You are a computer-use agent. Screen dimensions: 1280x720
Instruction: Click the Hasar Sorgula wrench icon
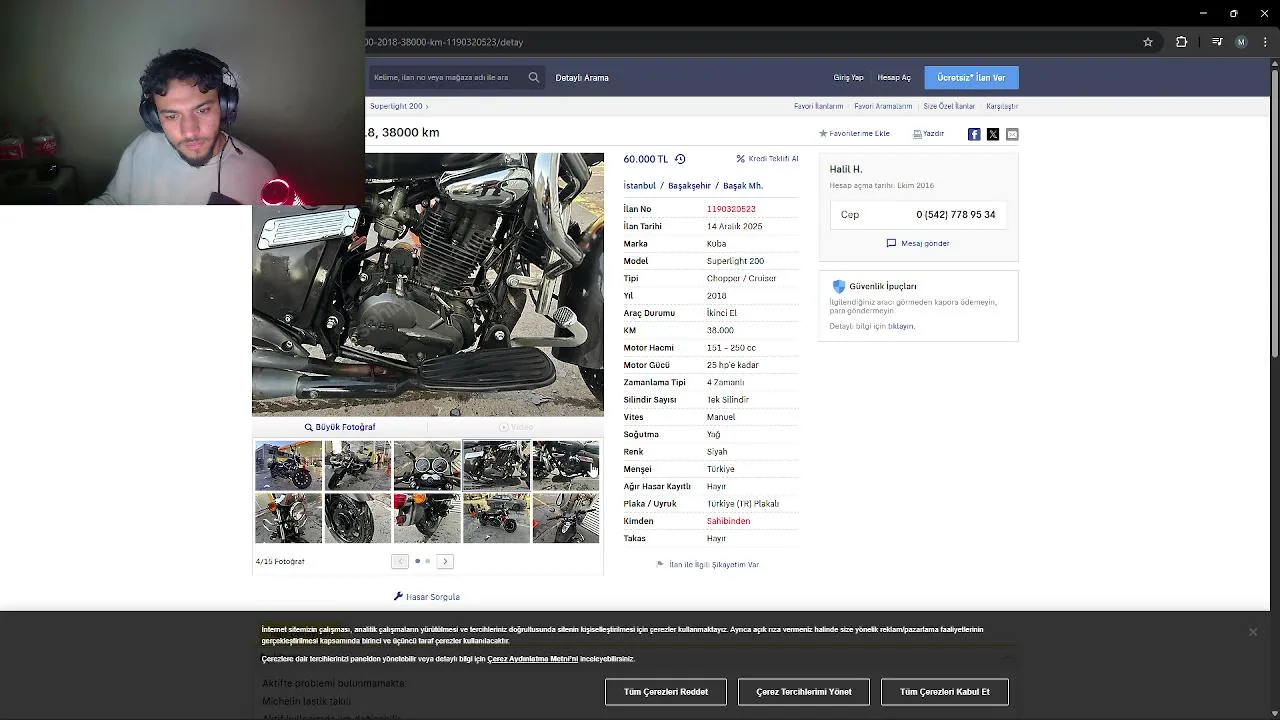[x=398, y=596]
